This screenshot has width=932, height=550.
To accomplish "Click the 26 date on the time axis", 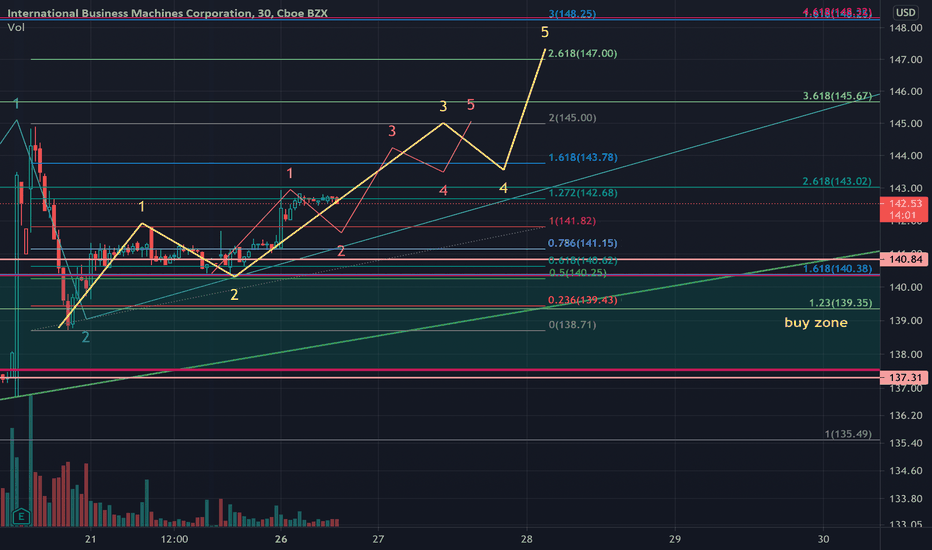I will click(281, 539).
